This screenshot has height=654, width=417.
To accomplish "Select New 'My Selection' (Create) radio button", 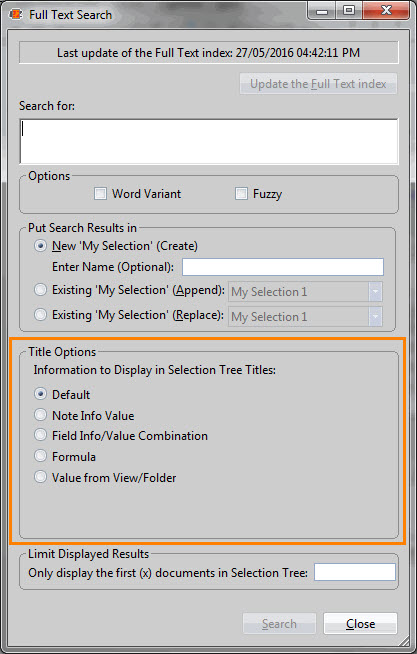I will tap(40, 246).
